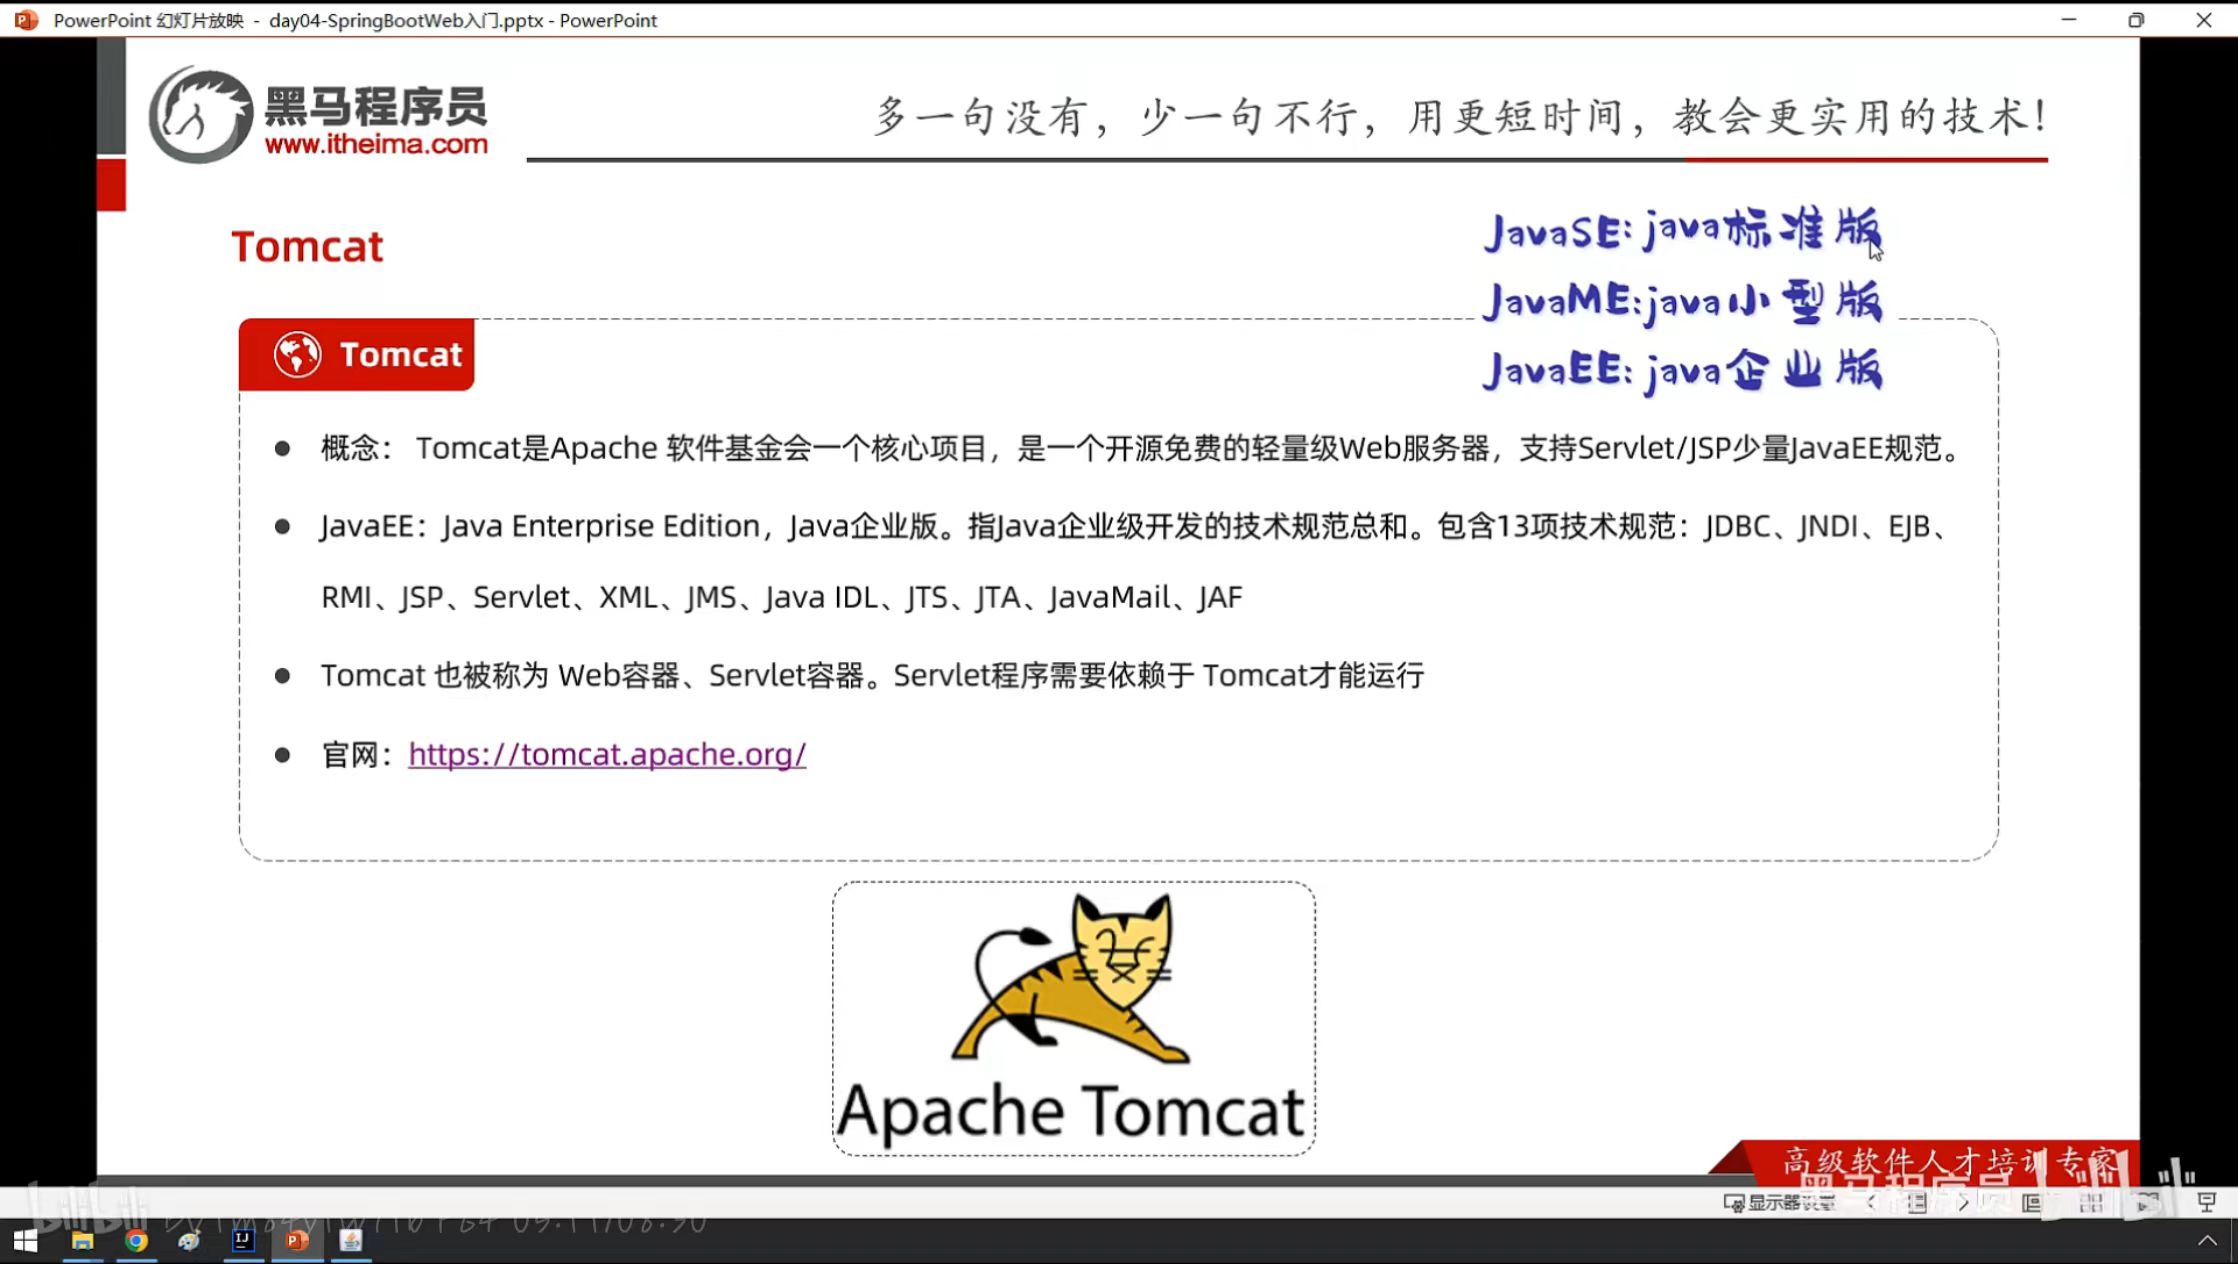Viewport: 2238px width, 1264px height.
Task: Open the Windows Start menu
Action: pos(26,1241)
